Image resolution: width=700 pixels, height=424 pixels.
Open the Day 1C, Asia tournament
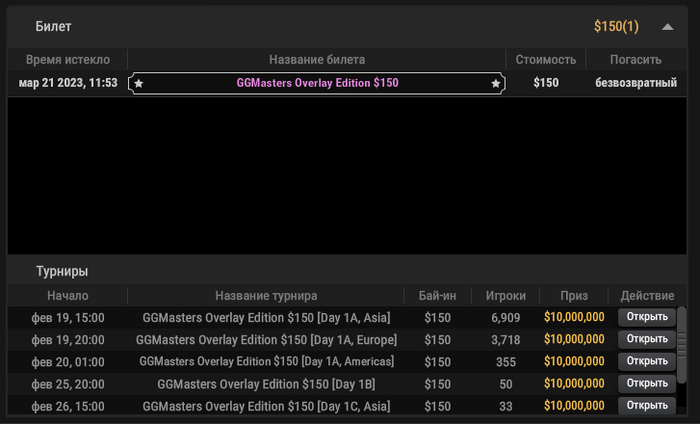pyautogui.click(x=647, y=405)
